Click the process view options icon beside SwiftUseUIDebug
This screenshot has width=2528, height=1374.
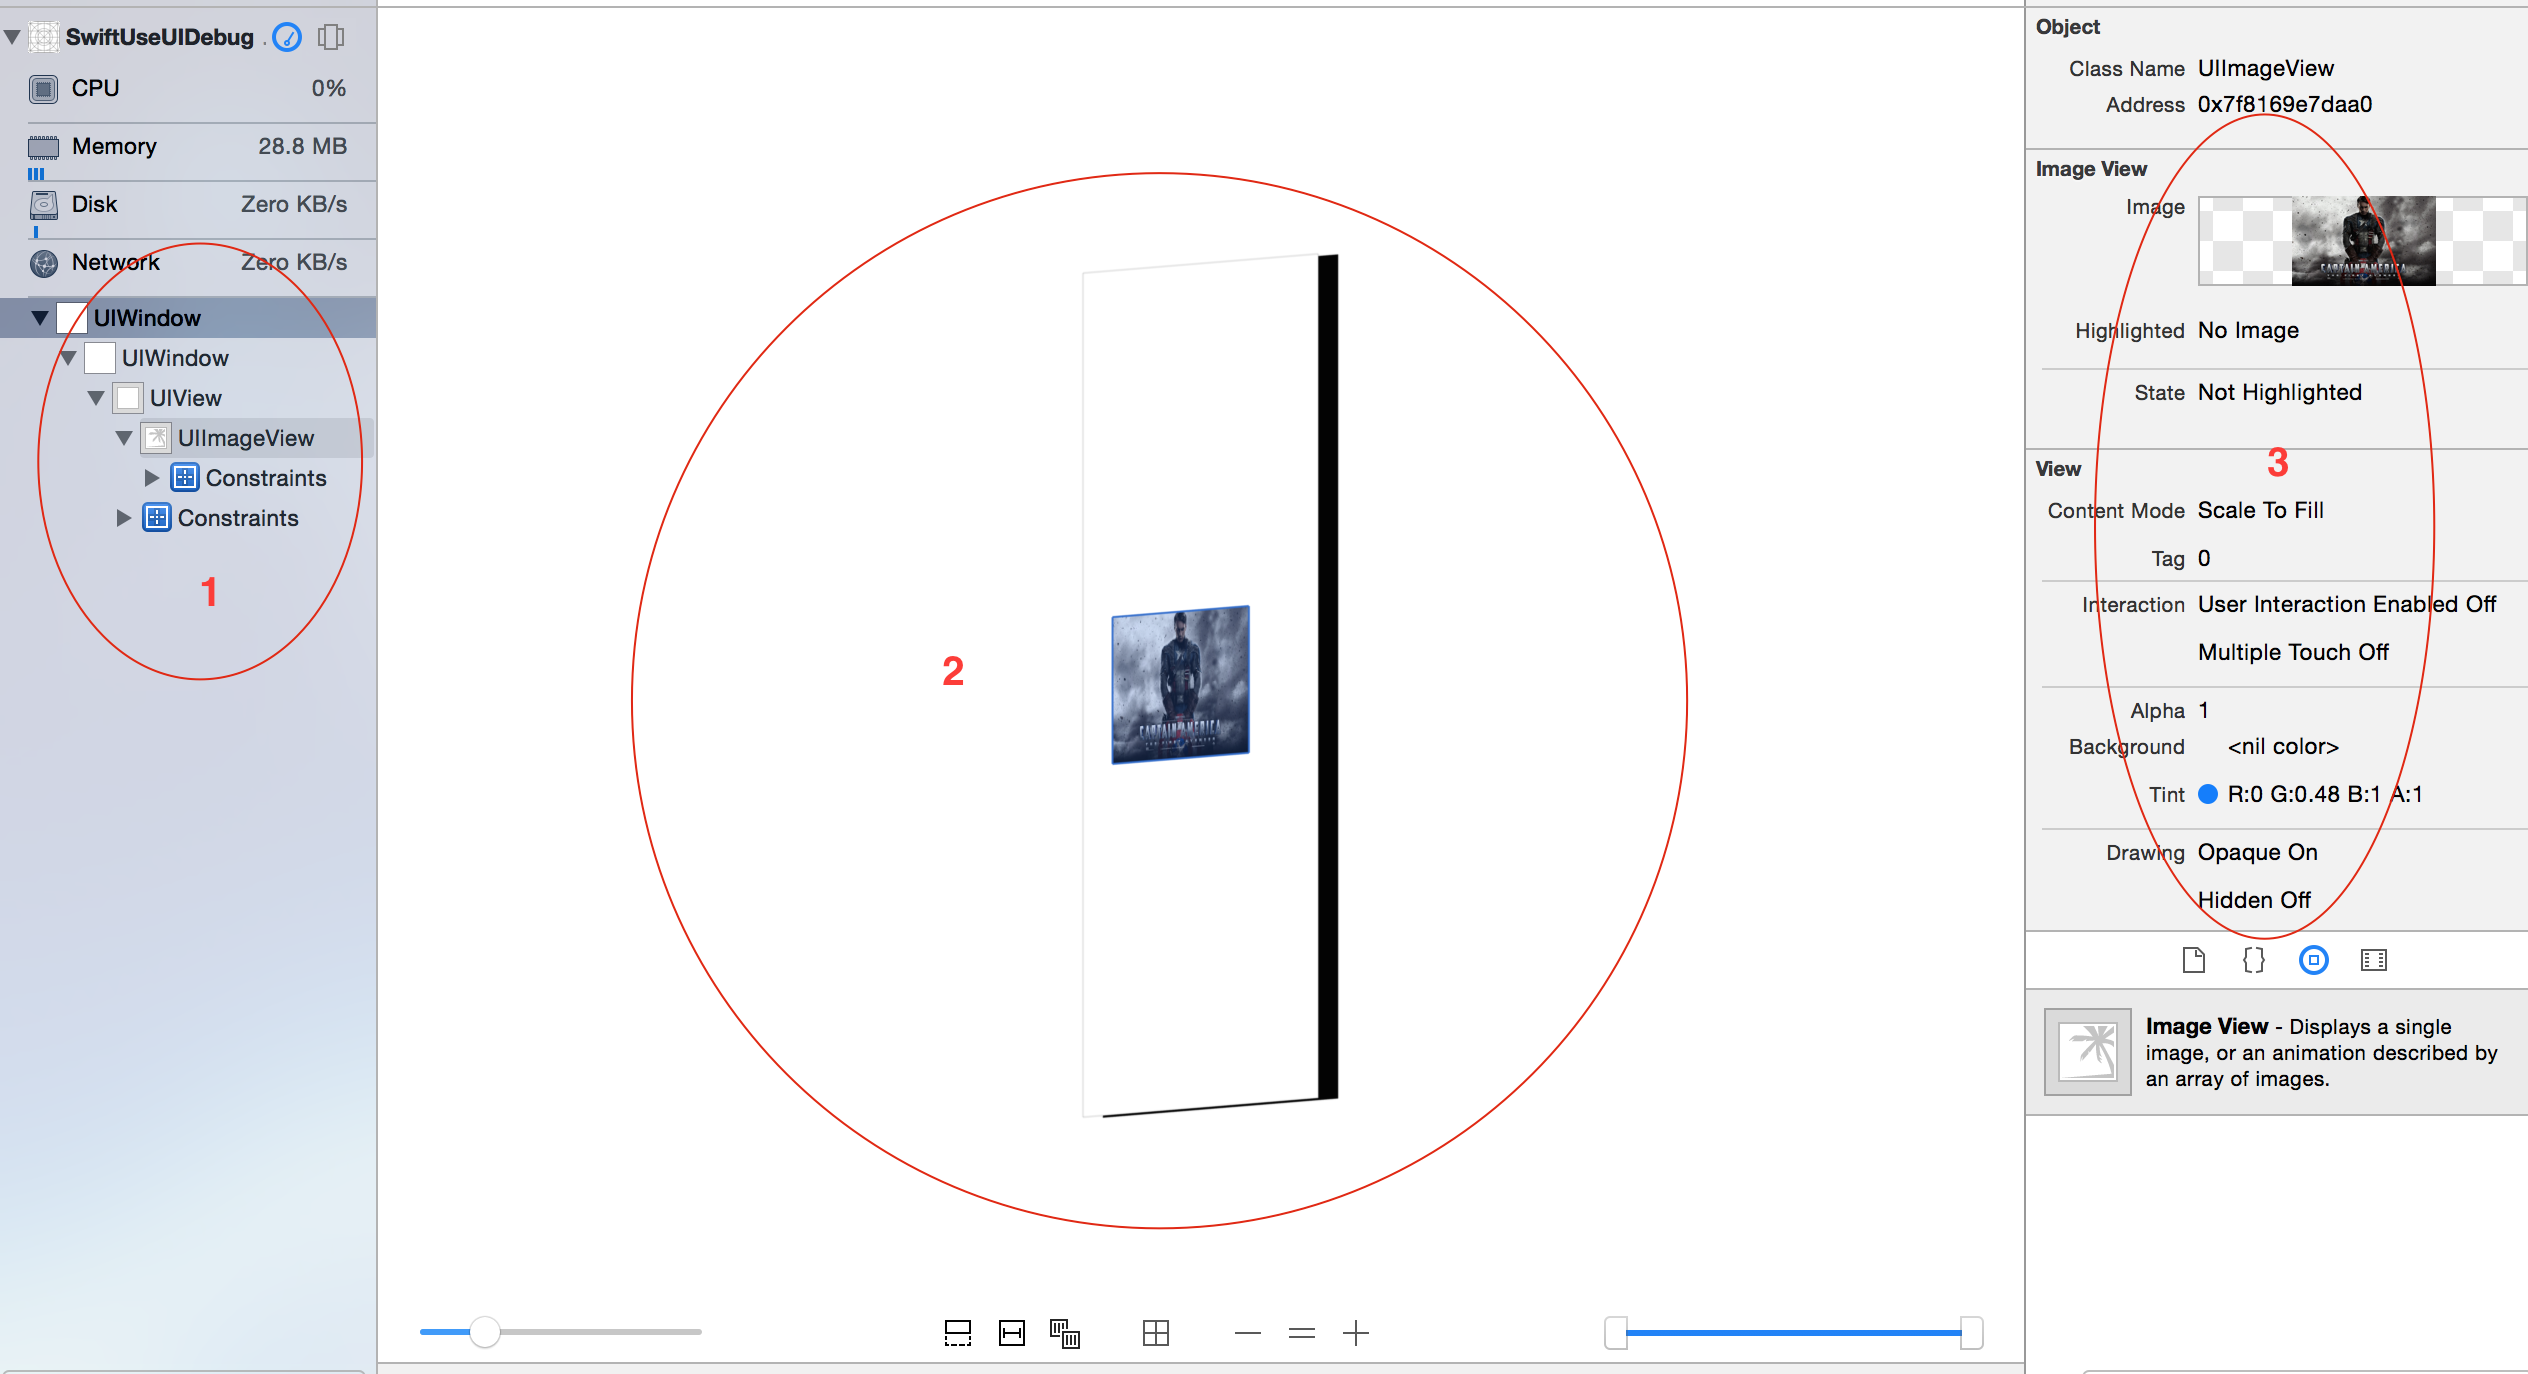(331, 37)
